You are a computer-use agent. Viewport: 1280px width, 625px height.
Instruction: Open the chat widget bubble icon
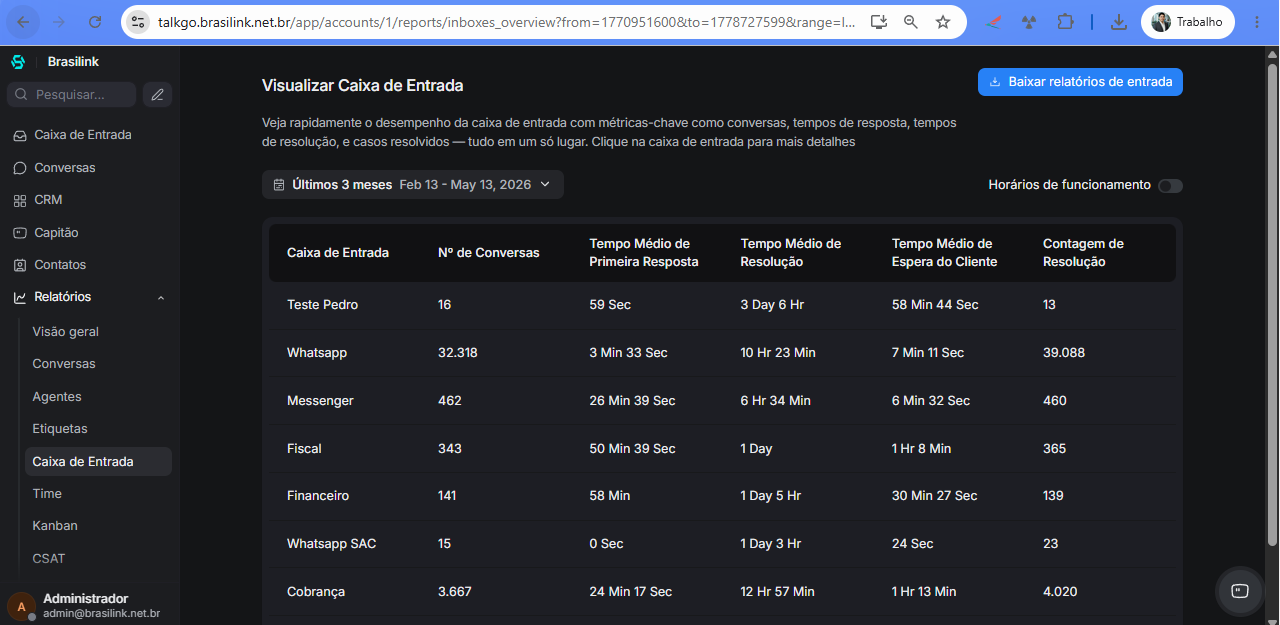click(x=1240, y=591)
